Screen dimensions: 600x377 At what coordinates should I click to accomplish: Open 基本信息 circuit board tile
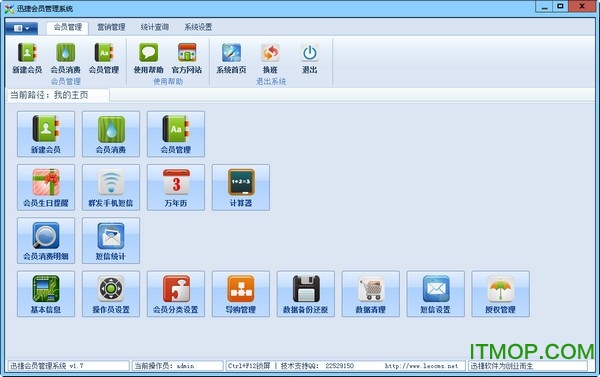click(46, 294)
